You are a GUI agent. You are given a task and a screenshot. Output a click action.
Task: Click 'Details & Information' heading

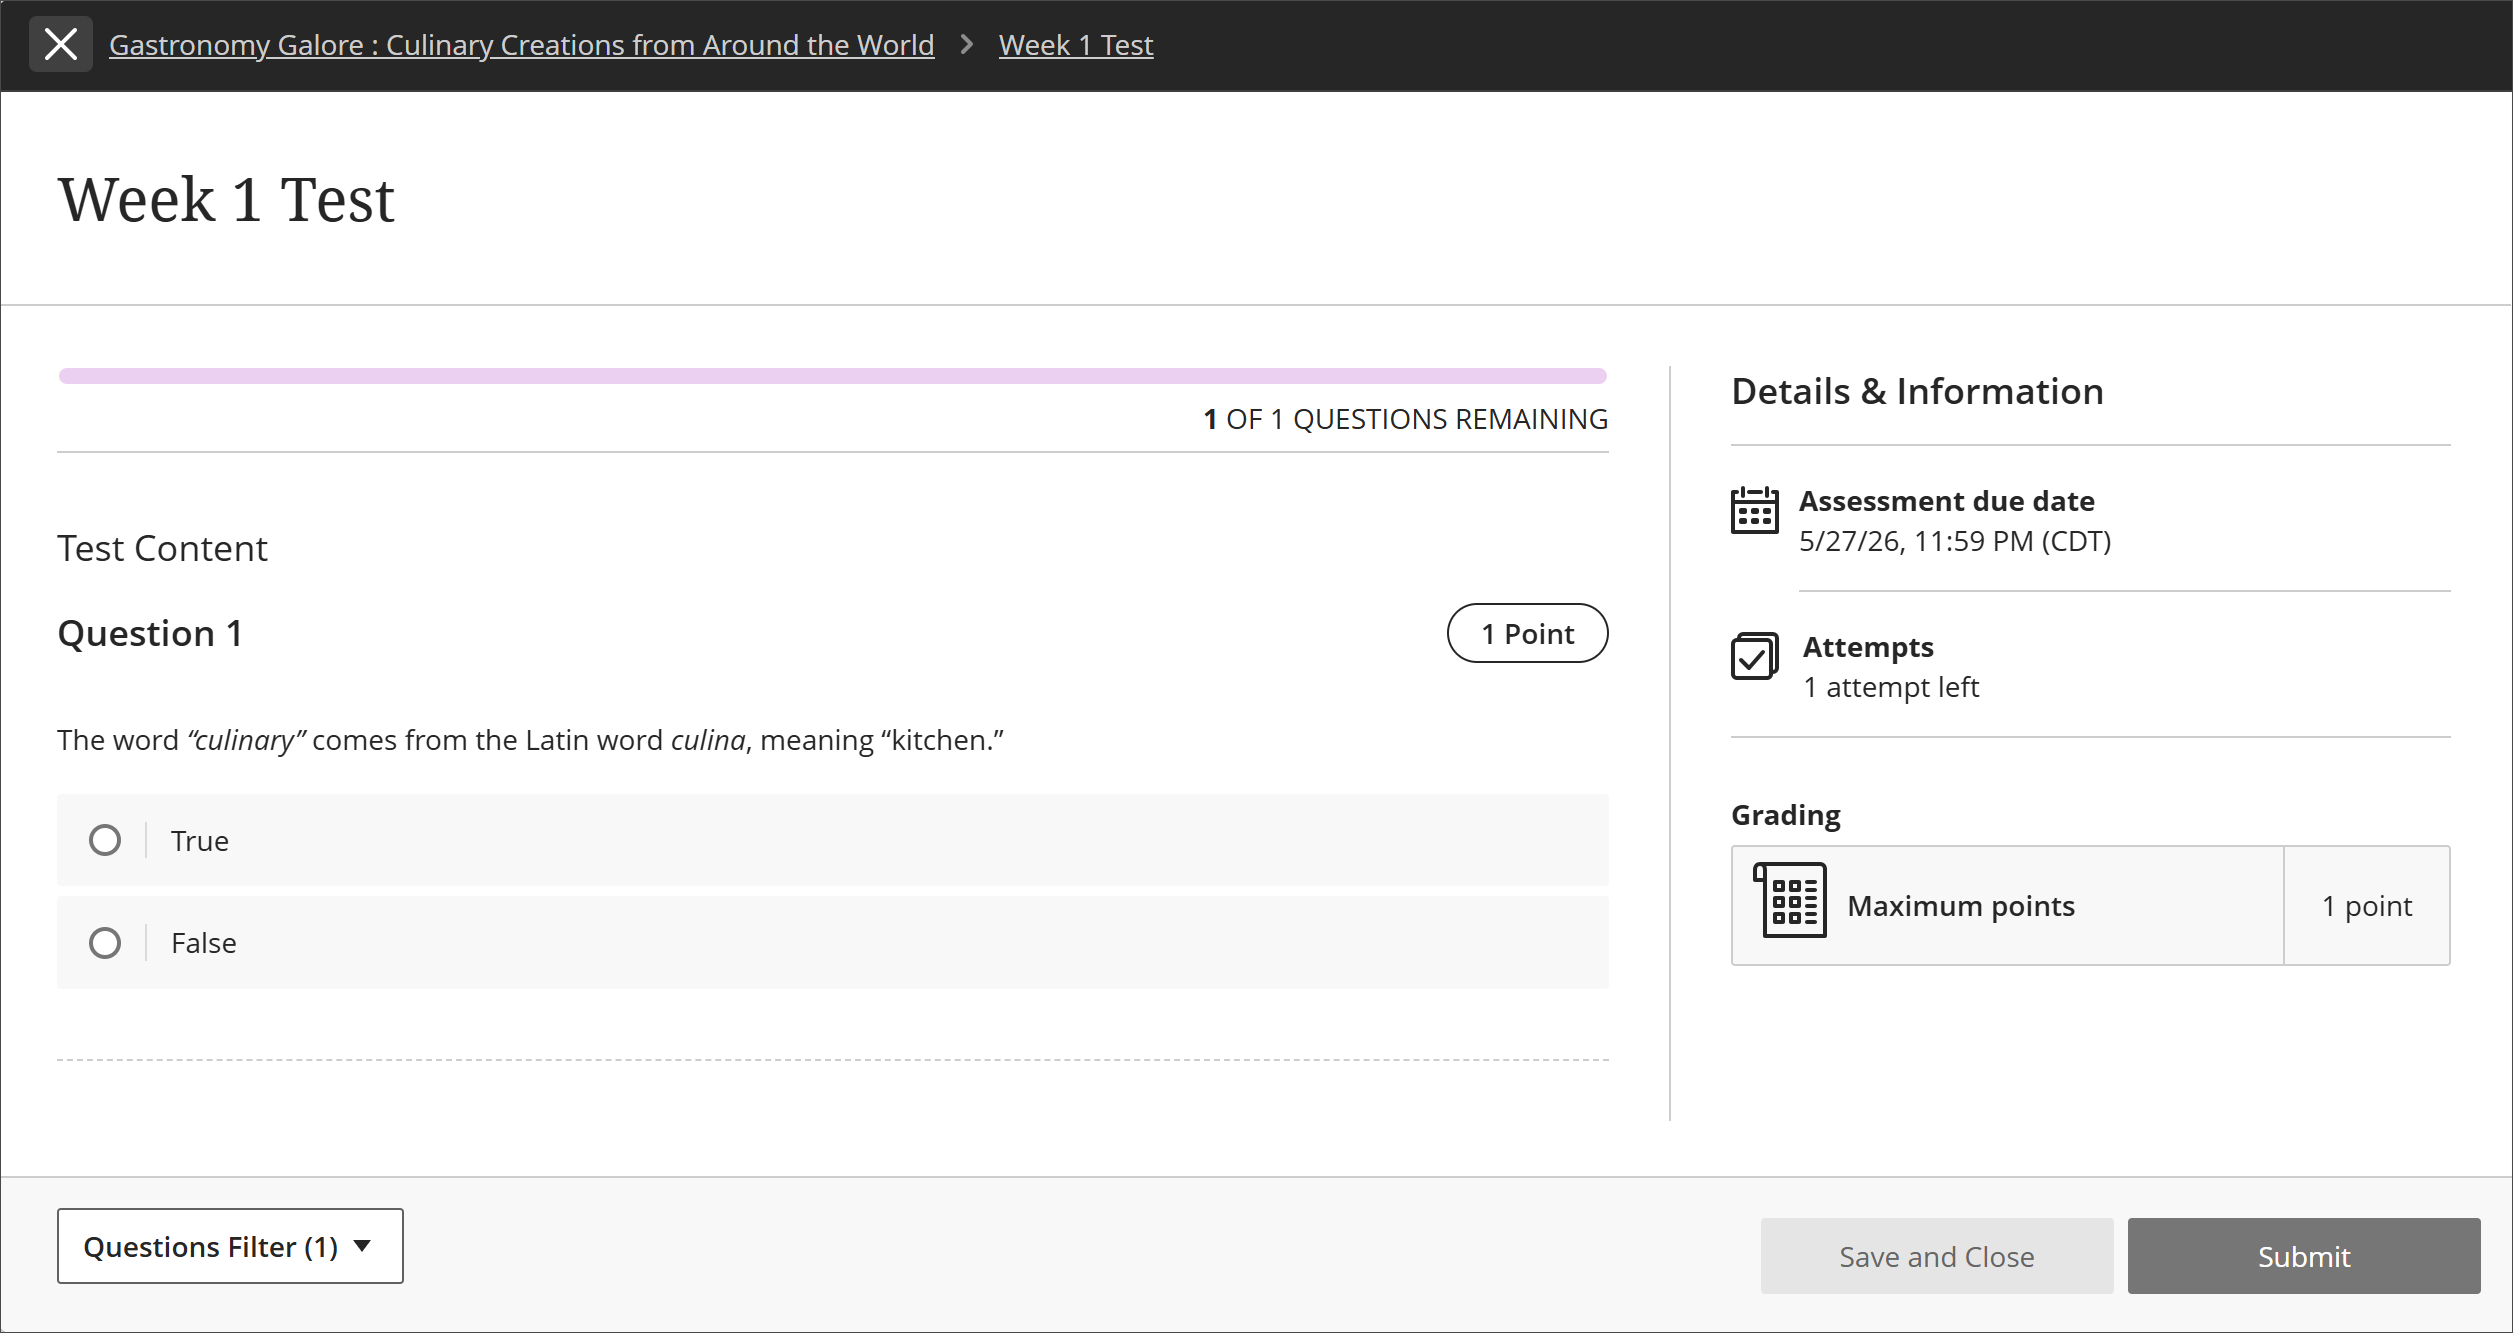1917,391
